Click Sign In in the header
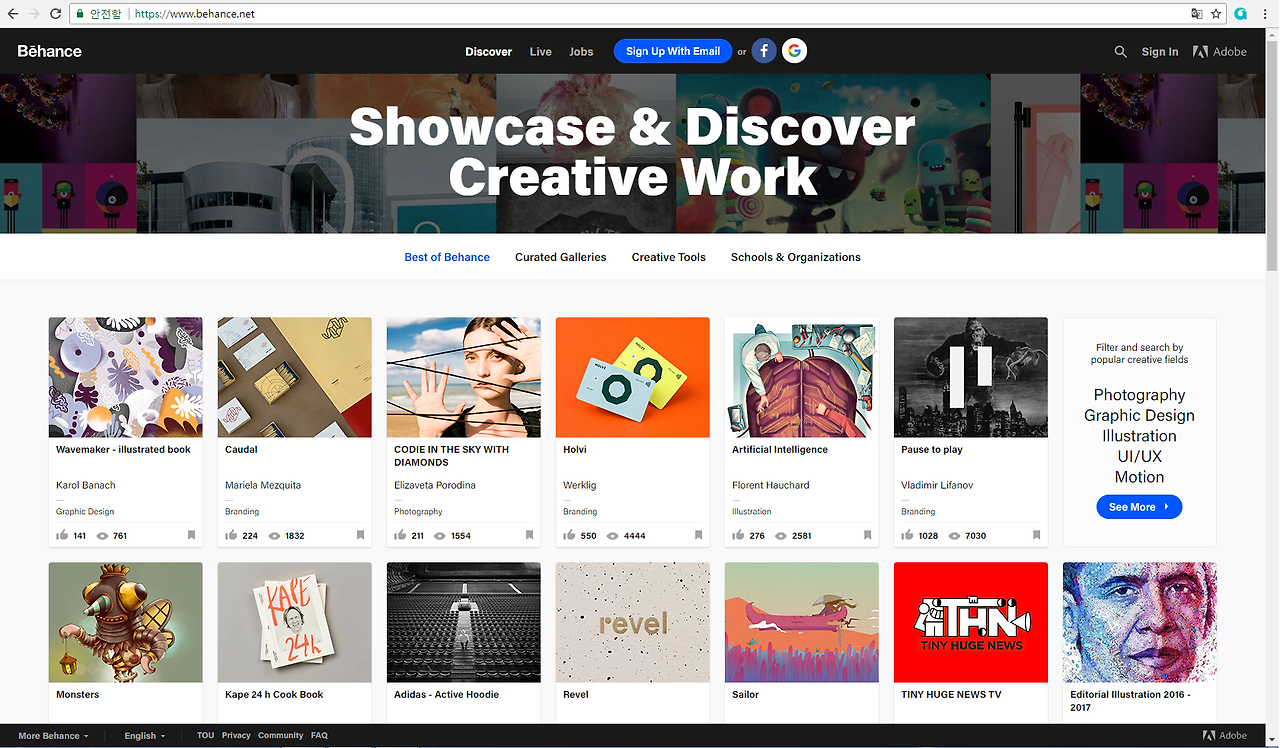This screenshot has width=1280, height=748. point(1160,52)
